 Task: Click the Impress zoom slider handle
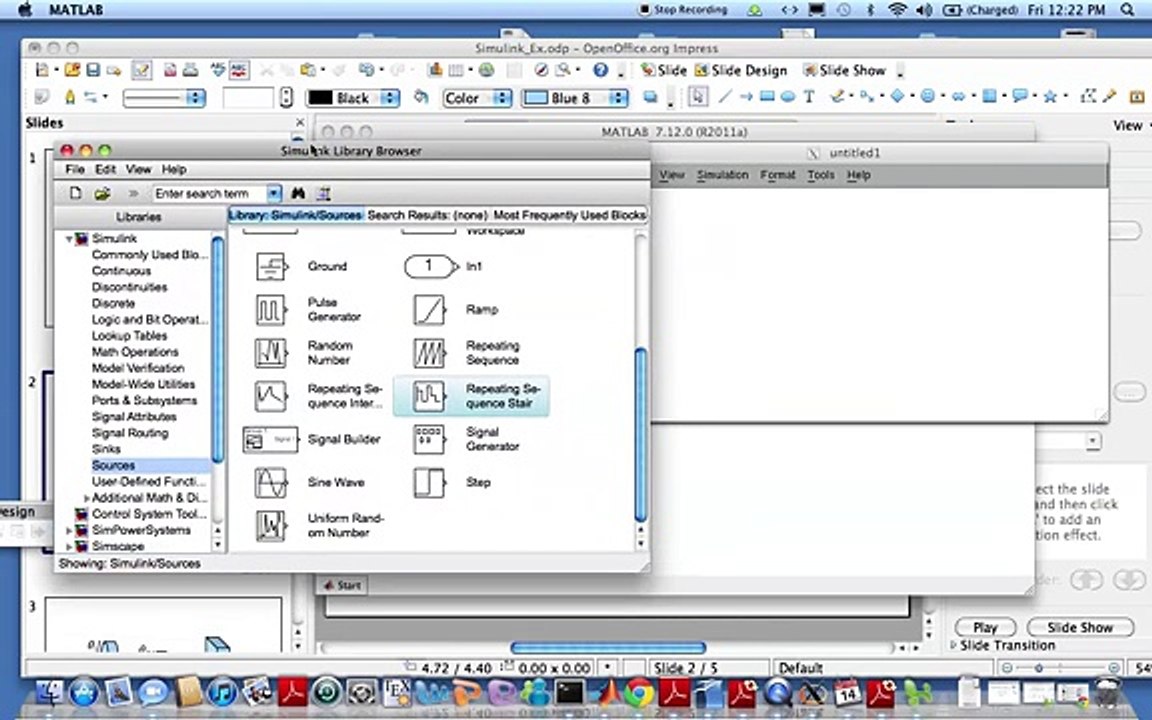point(1038,668)
